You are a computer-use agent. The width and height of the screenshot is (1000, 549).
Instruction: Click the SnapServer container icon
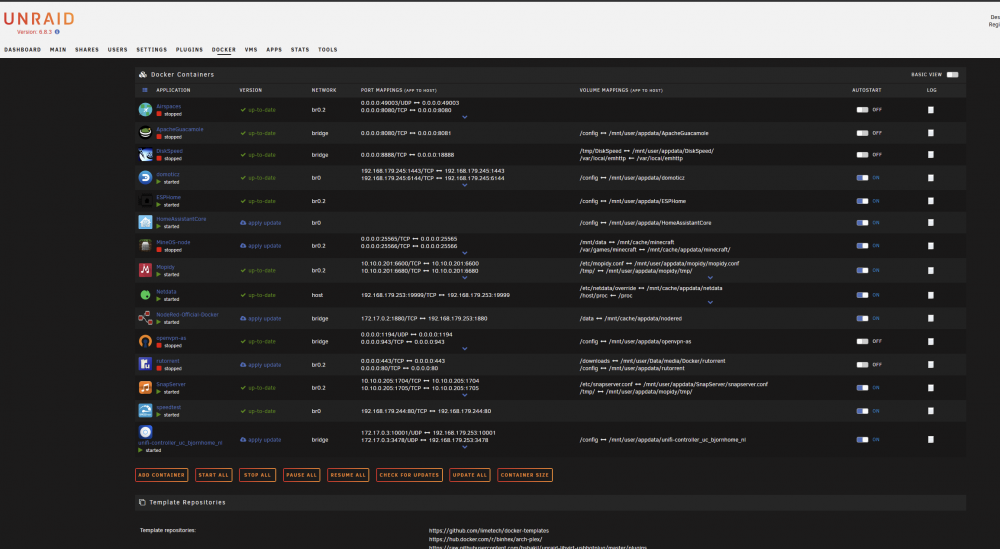145,388
